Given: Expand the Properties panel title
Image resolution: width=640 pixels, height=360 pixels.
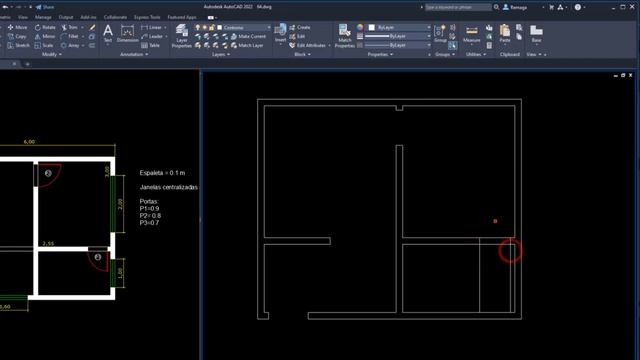Looking at the screenshot, I should click(380, 54).
